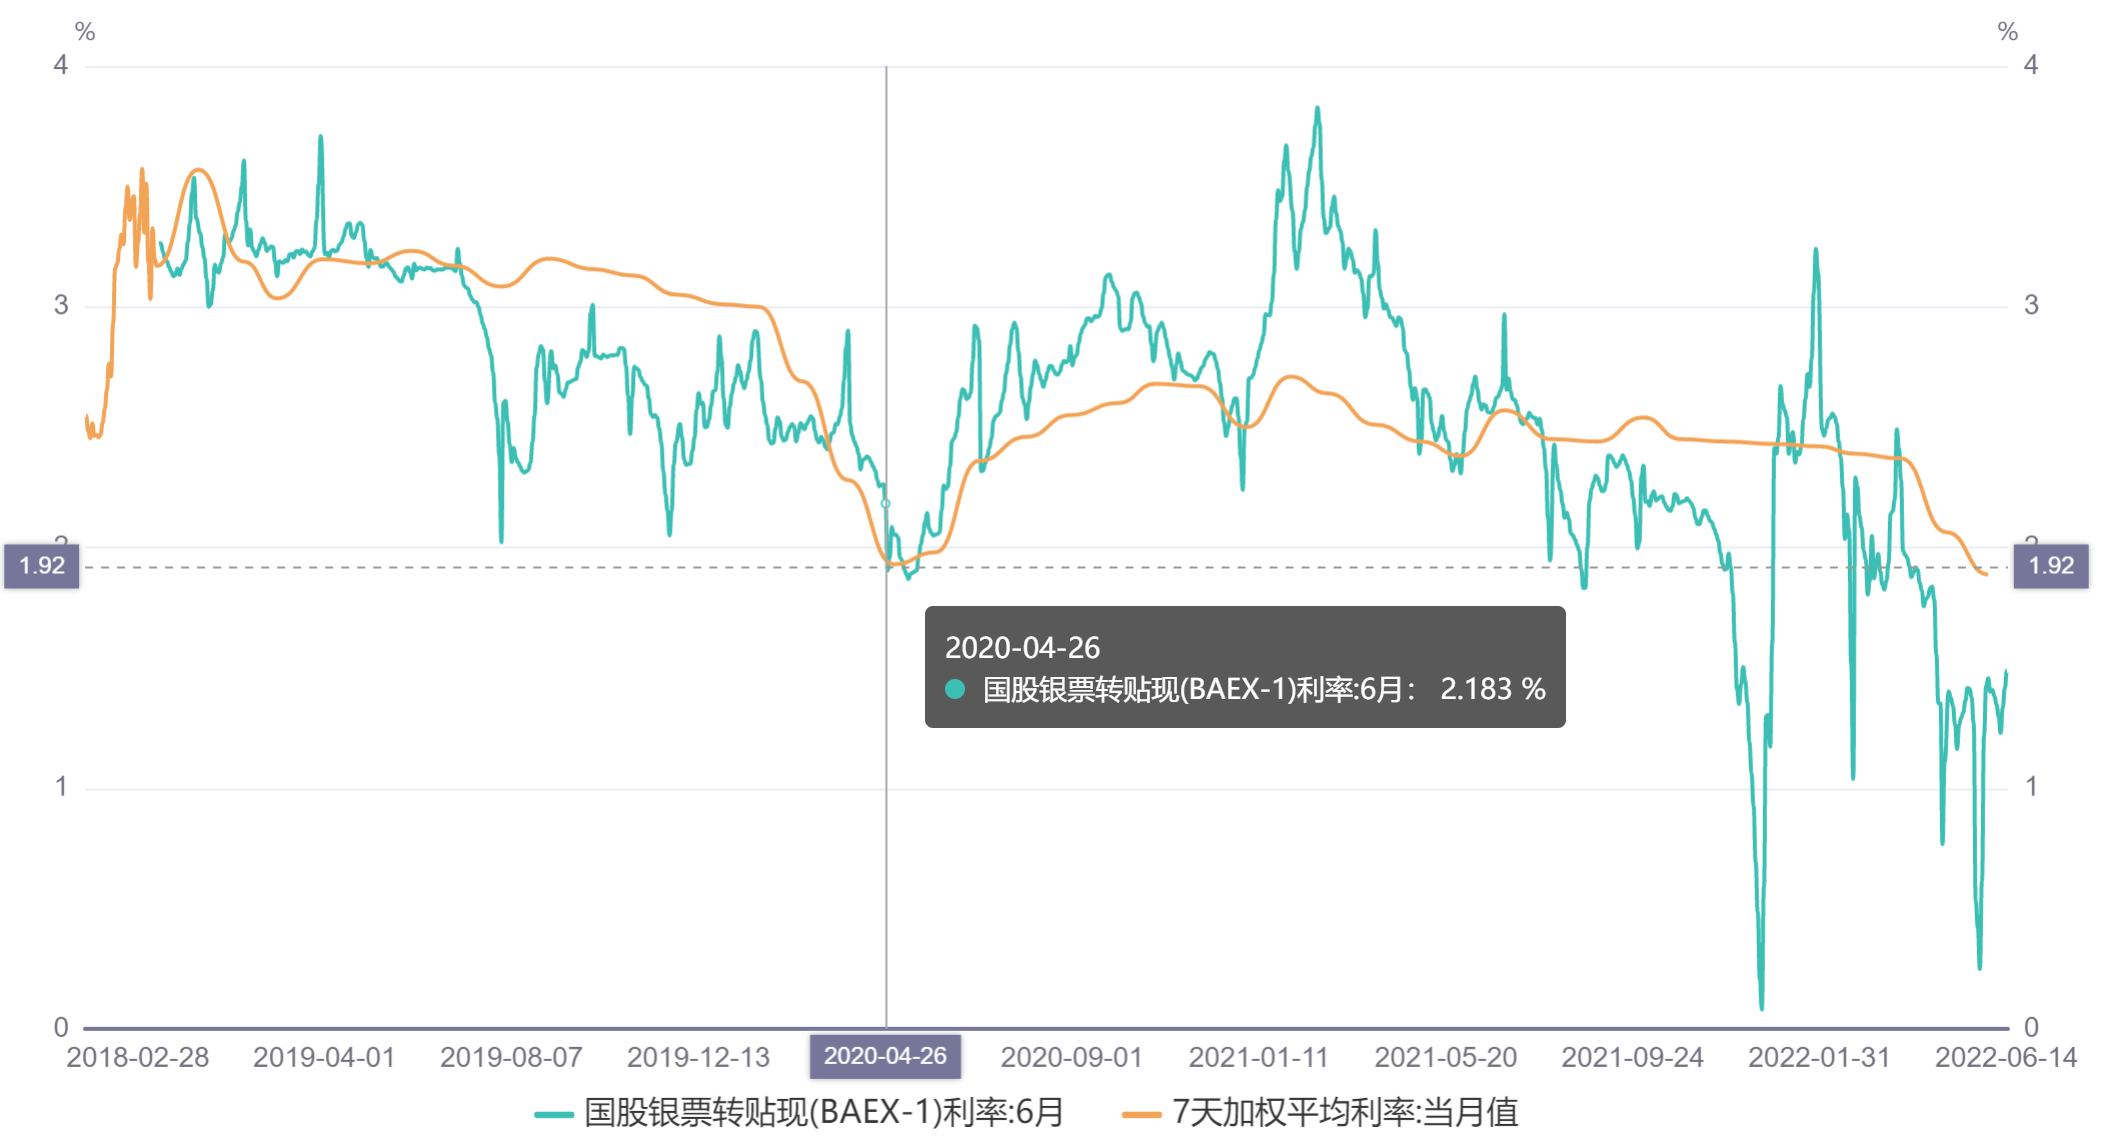Viewport: 2108px width, 1136px height.
Task: Click the teal legend line swatch
Action: pyautogui.click(x=554, y=1114)
